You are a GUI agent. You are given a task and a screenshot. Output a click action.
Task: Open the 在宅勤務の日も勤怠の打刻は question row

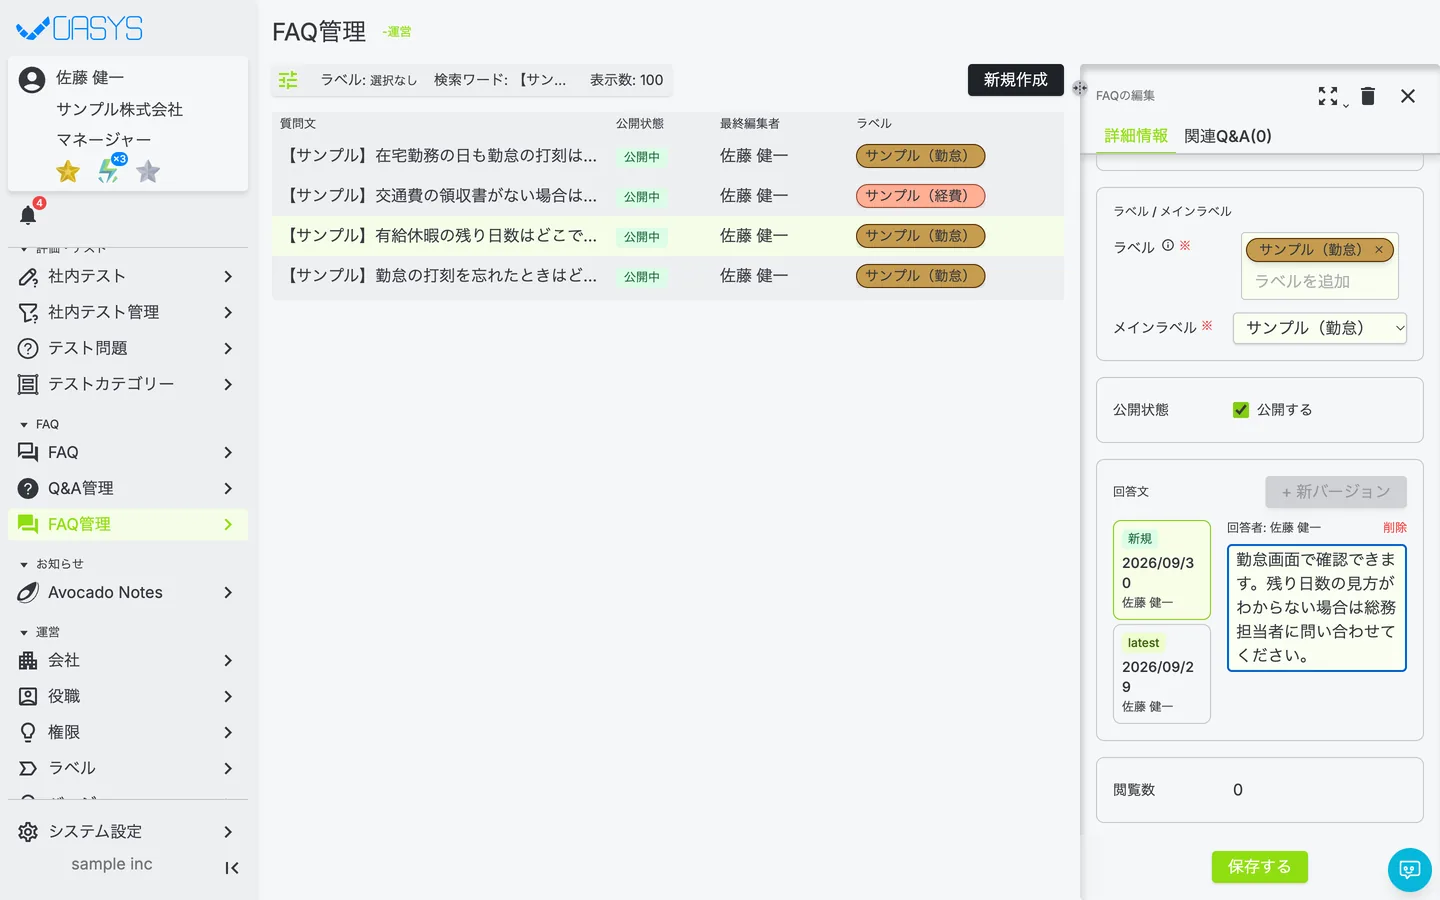point(668,156)
